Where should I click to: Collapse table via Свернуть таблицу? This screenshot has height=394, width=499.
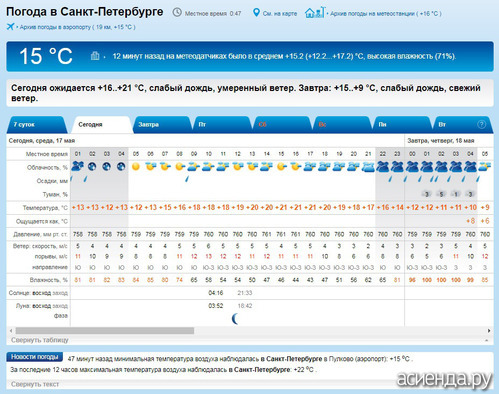[x=40, y=340]
